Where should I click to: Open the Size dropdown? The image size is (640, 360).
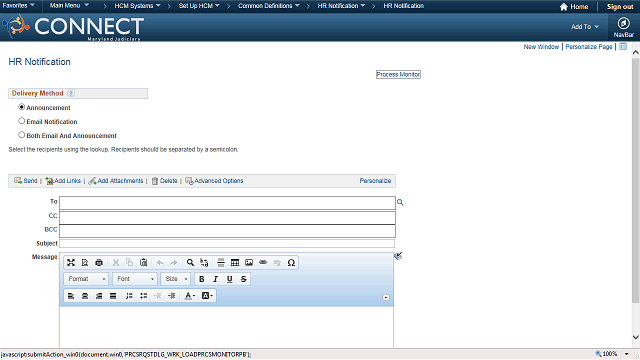coord(176,279)
